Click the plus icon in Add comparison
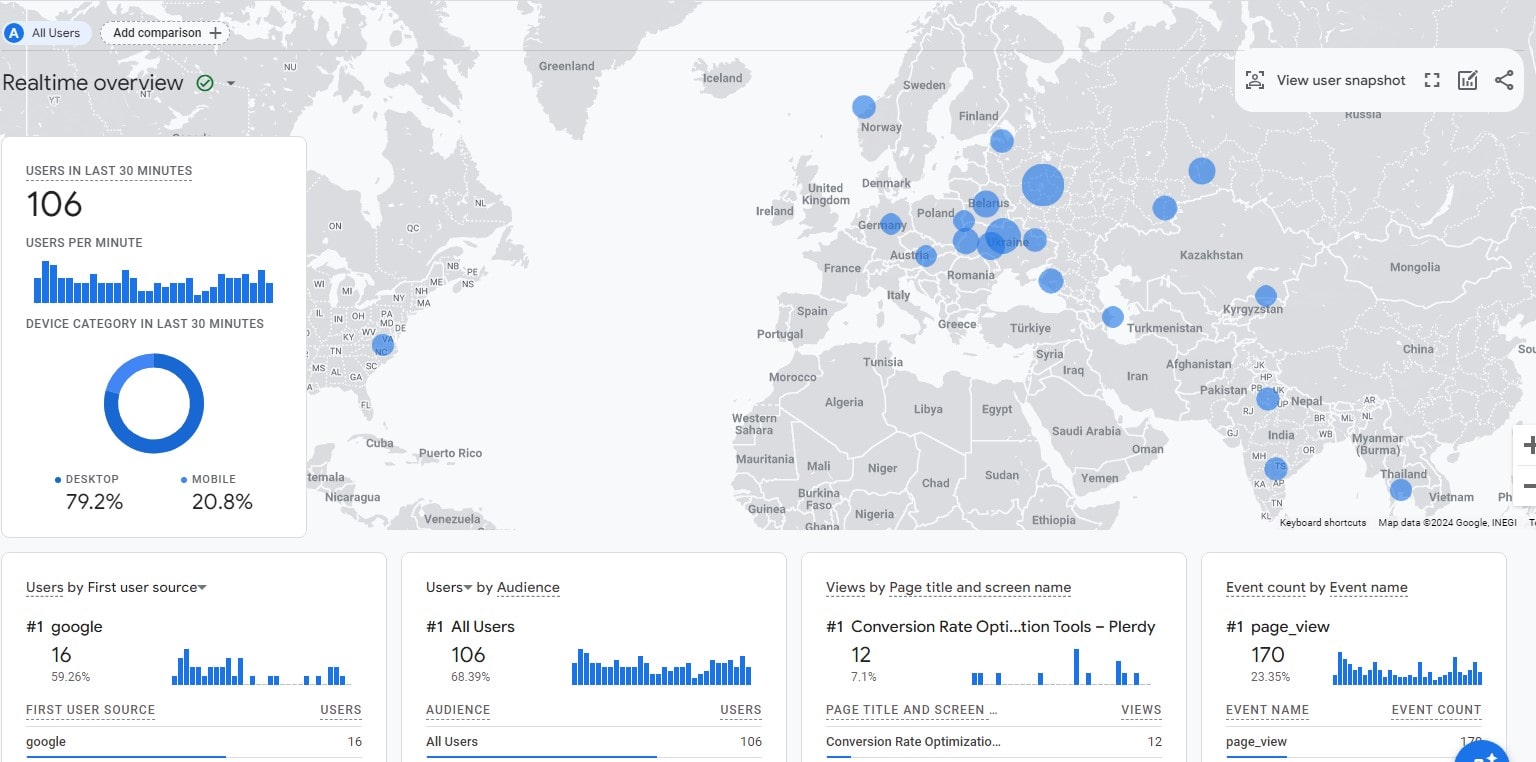 [x=215, y=33]
